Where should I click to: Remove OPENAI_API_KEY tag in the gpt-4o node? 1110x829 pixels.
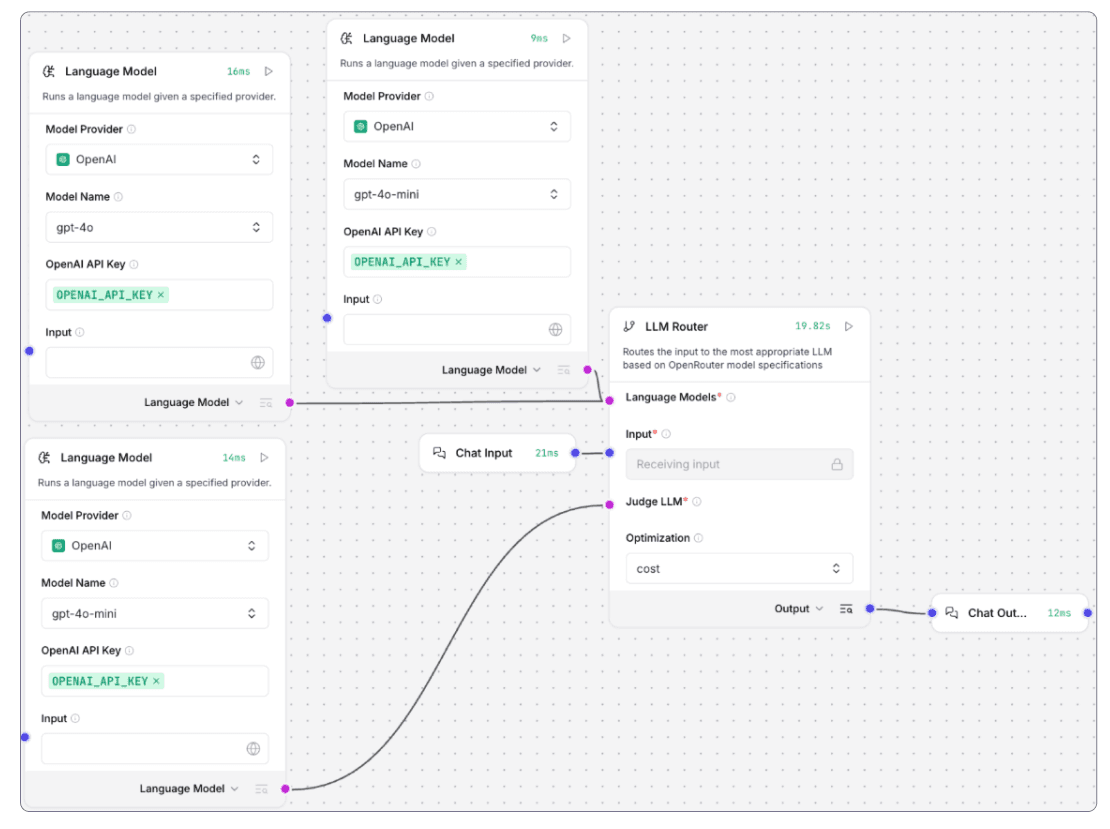(162, 295)
